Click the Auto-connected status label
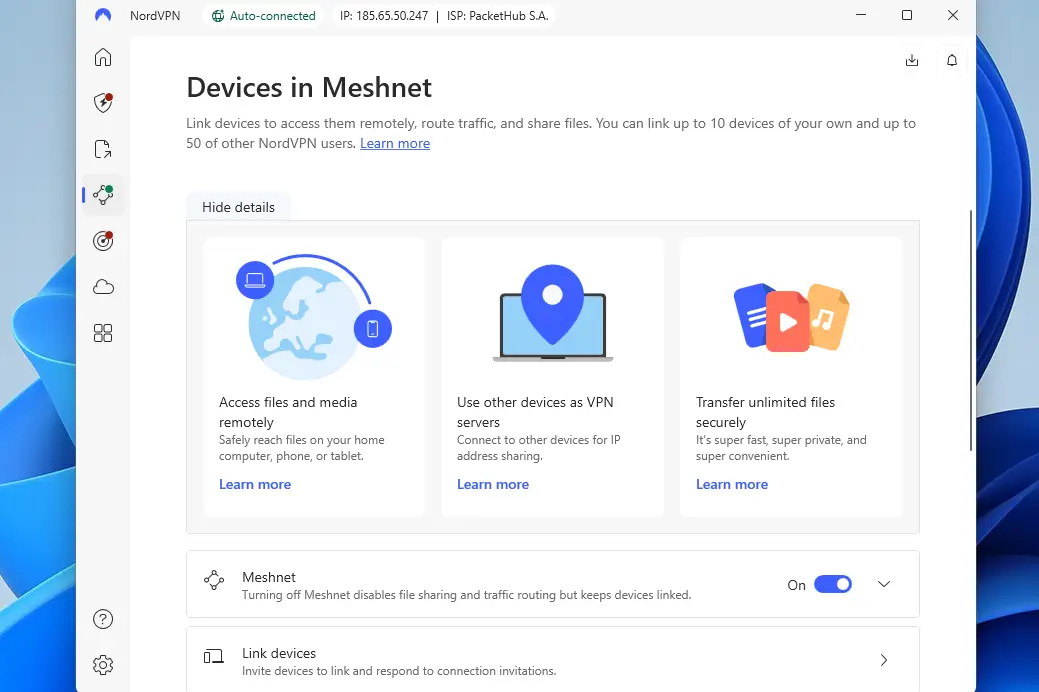Screen dimensions: 1039x692 pyautogui.click(x=272, y=16)
